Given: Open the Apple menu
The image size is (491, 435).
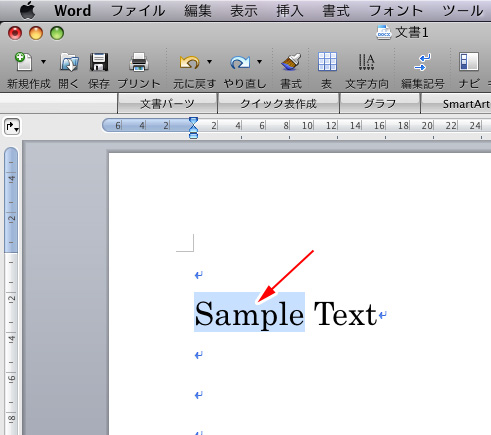Looking at the screenshot, I should point(27,11).
